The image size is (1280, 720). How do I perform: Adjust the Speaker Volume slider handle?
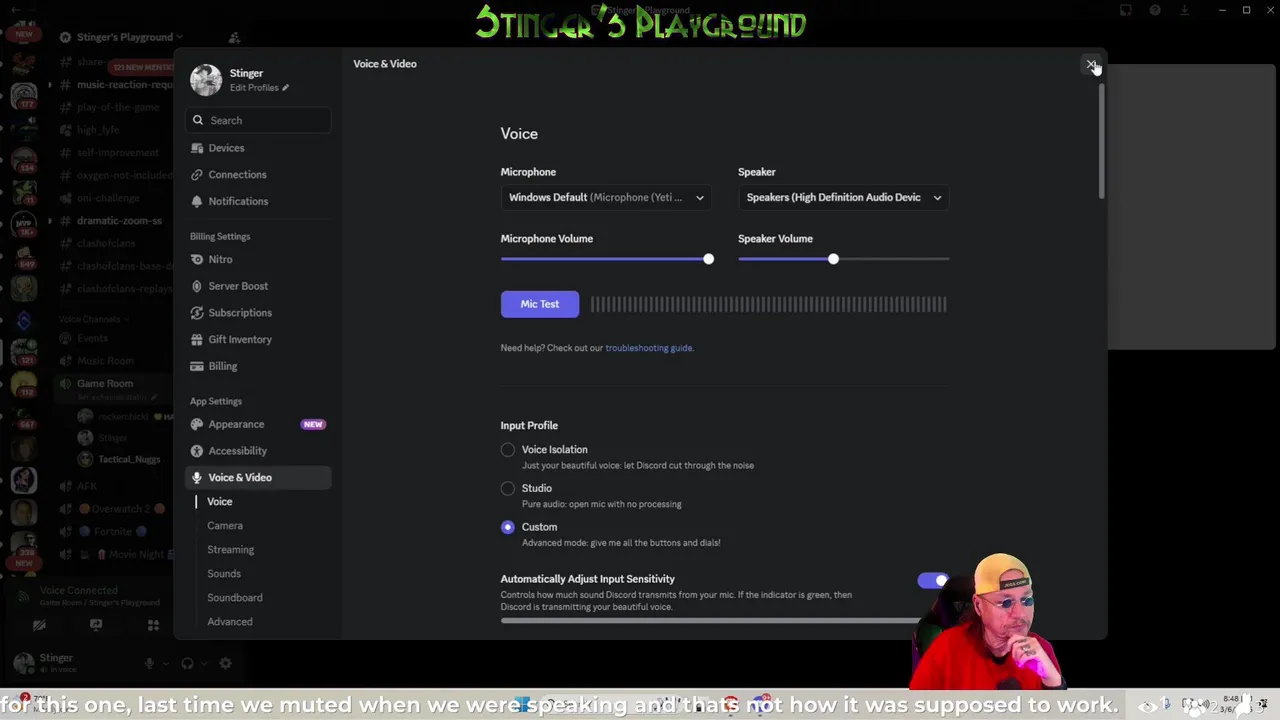pos(833,259)
